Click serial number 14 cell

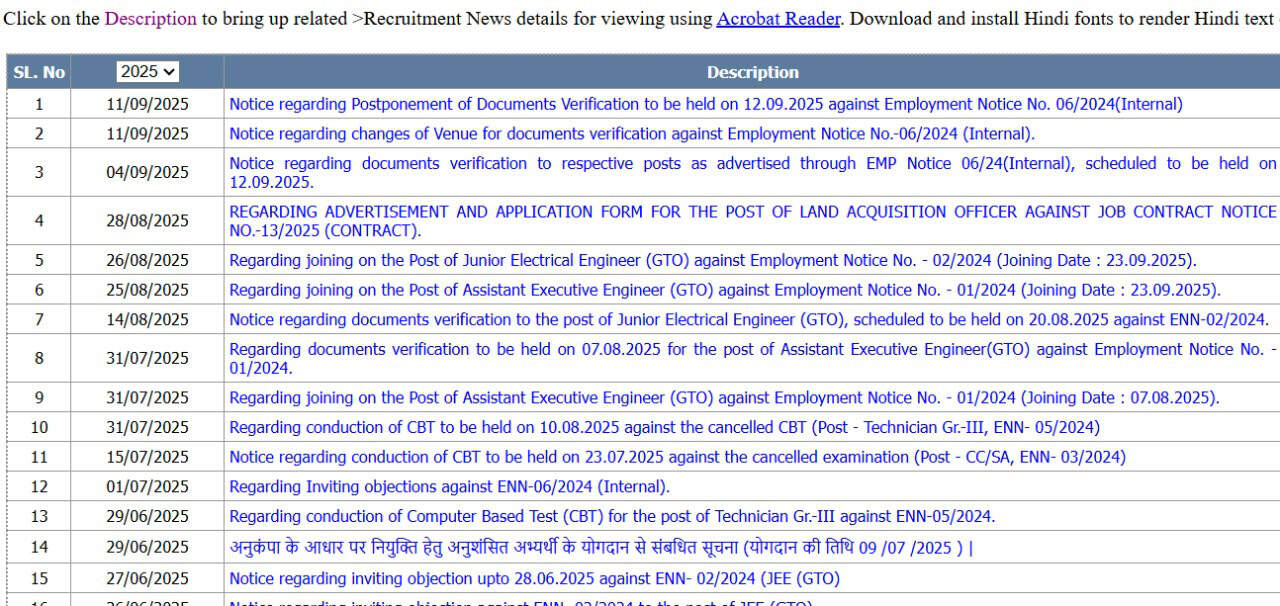(39, 548)
